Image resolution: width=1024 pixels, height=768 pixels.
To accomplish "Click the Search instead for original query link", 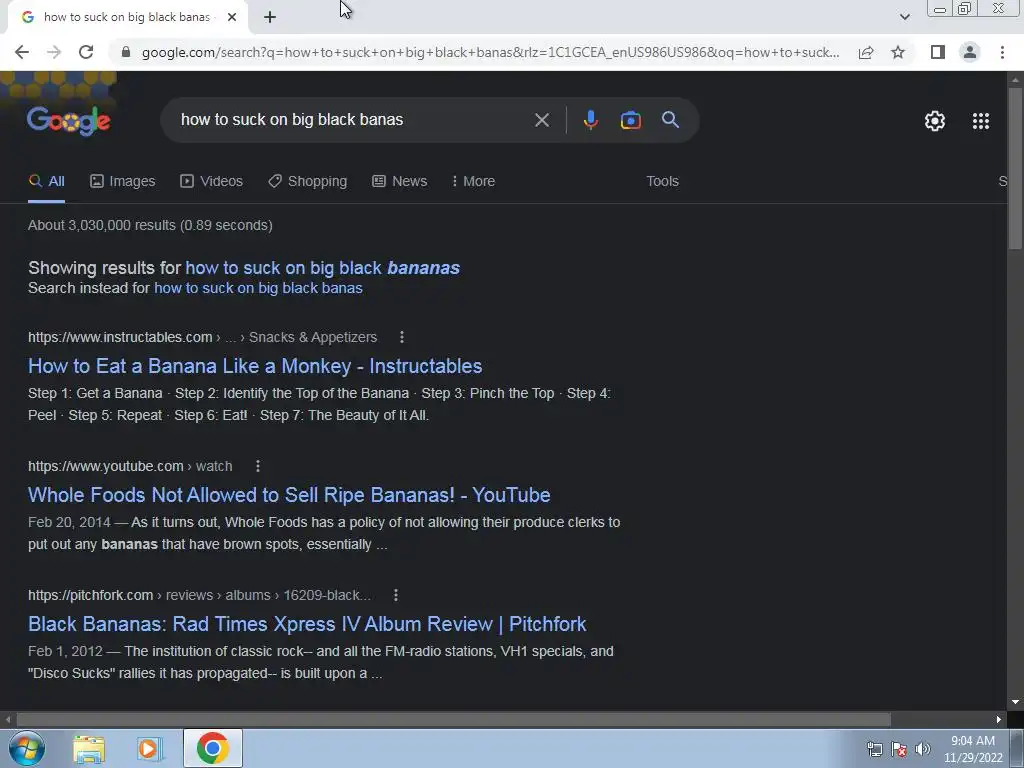I will pos(258,288).
